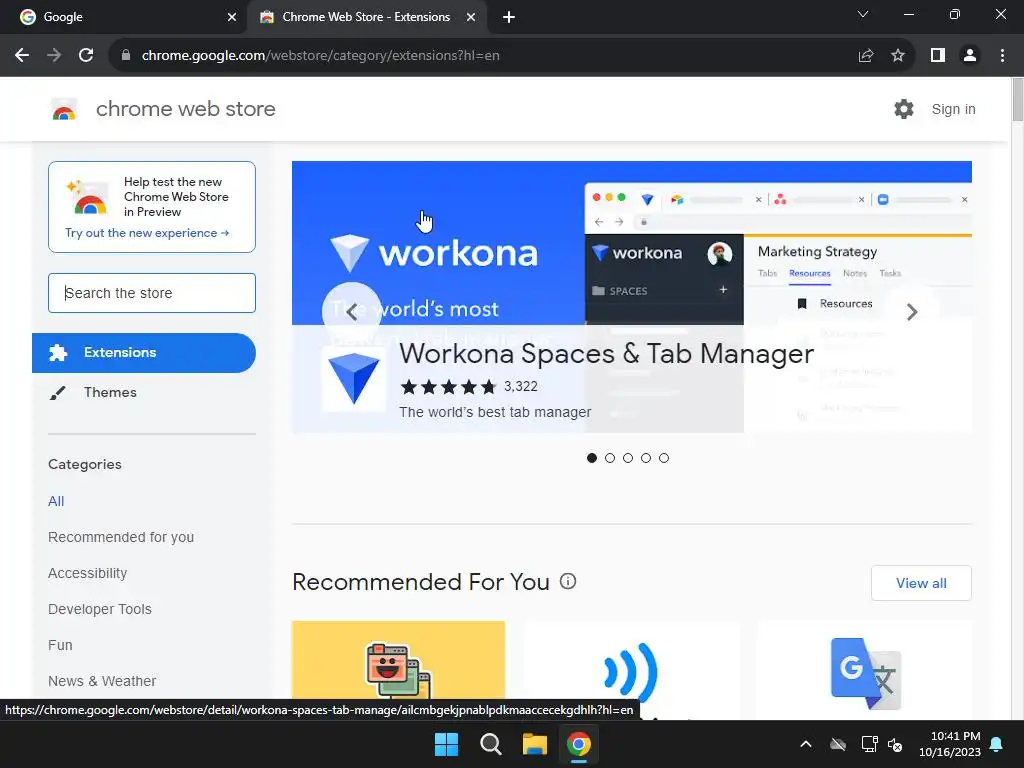Viewport: 1024px width, 768px height.
Task: Click the forward navigation arrow
Action: [x=54, y=56]
